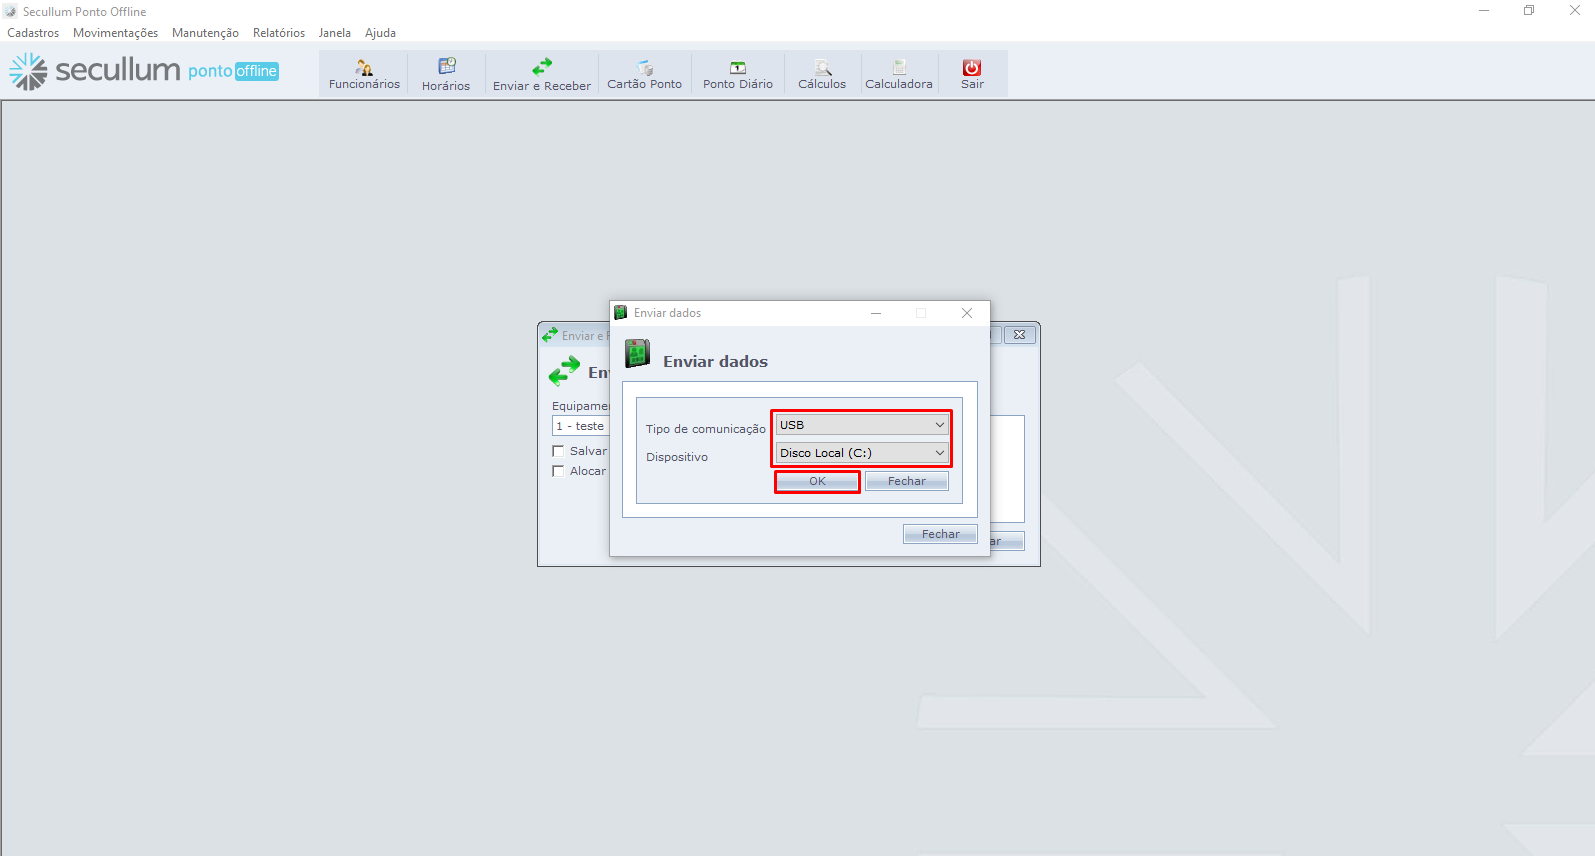Open the Dispositivo Disco Local dropdown

tap(861, 453)
